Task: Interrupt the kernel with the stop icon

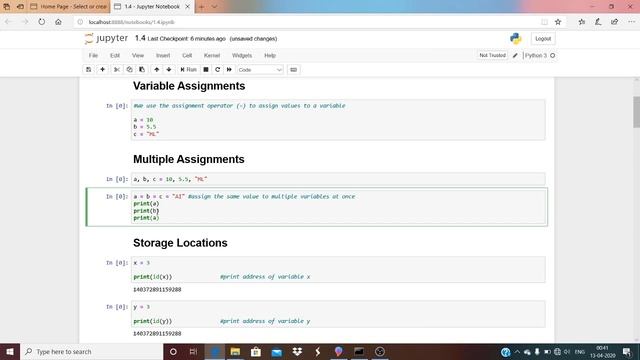Action: pos(206,70)
